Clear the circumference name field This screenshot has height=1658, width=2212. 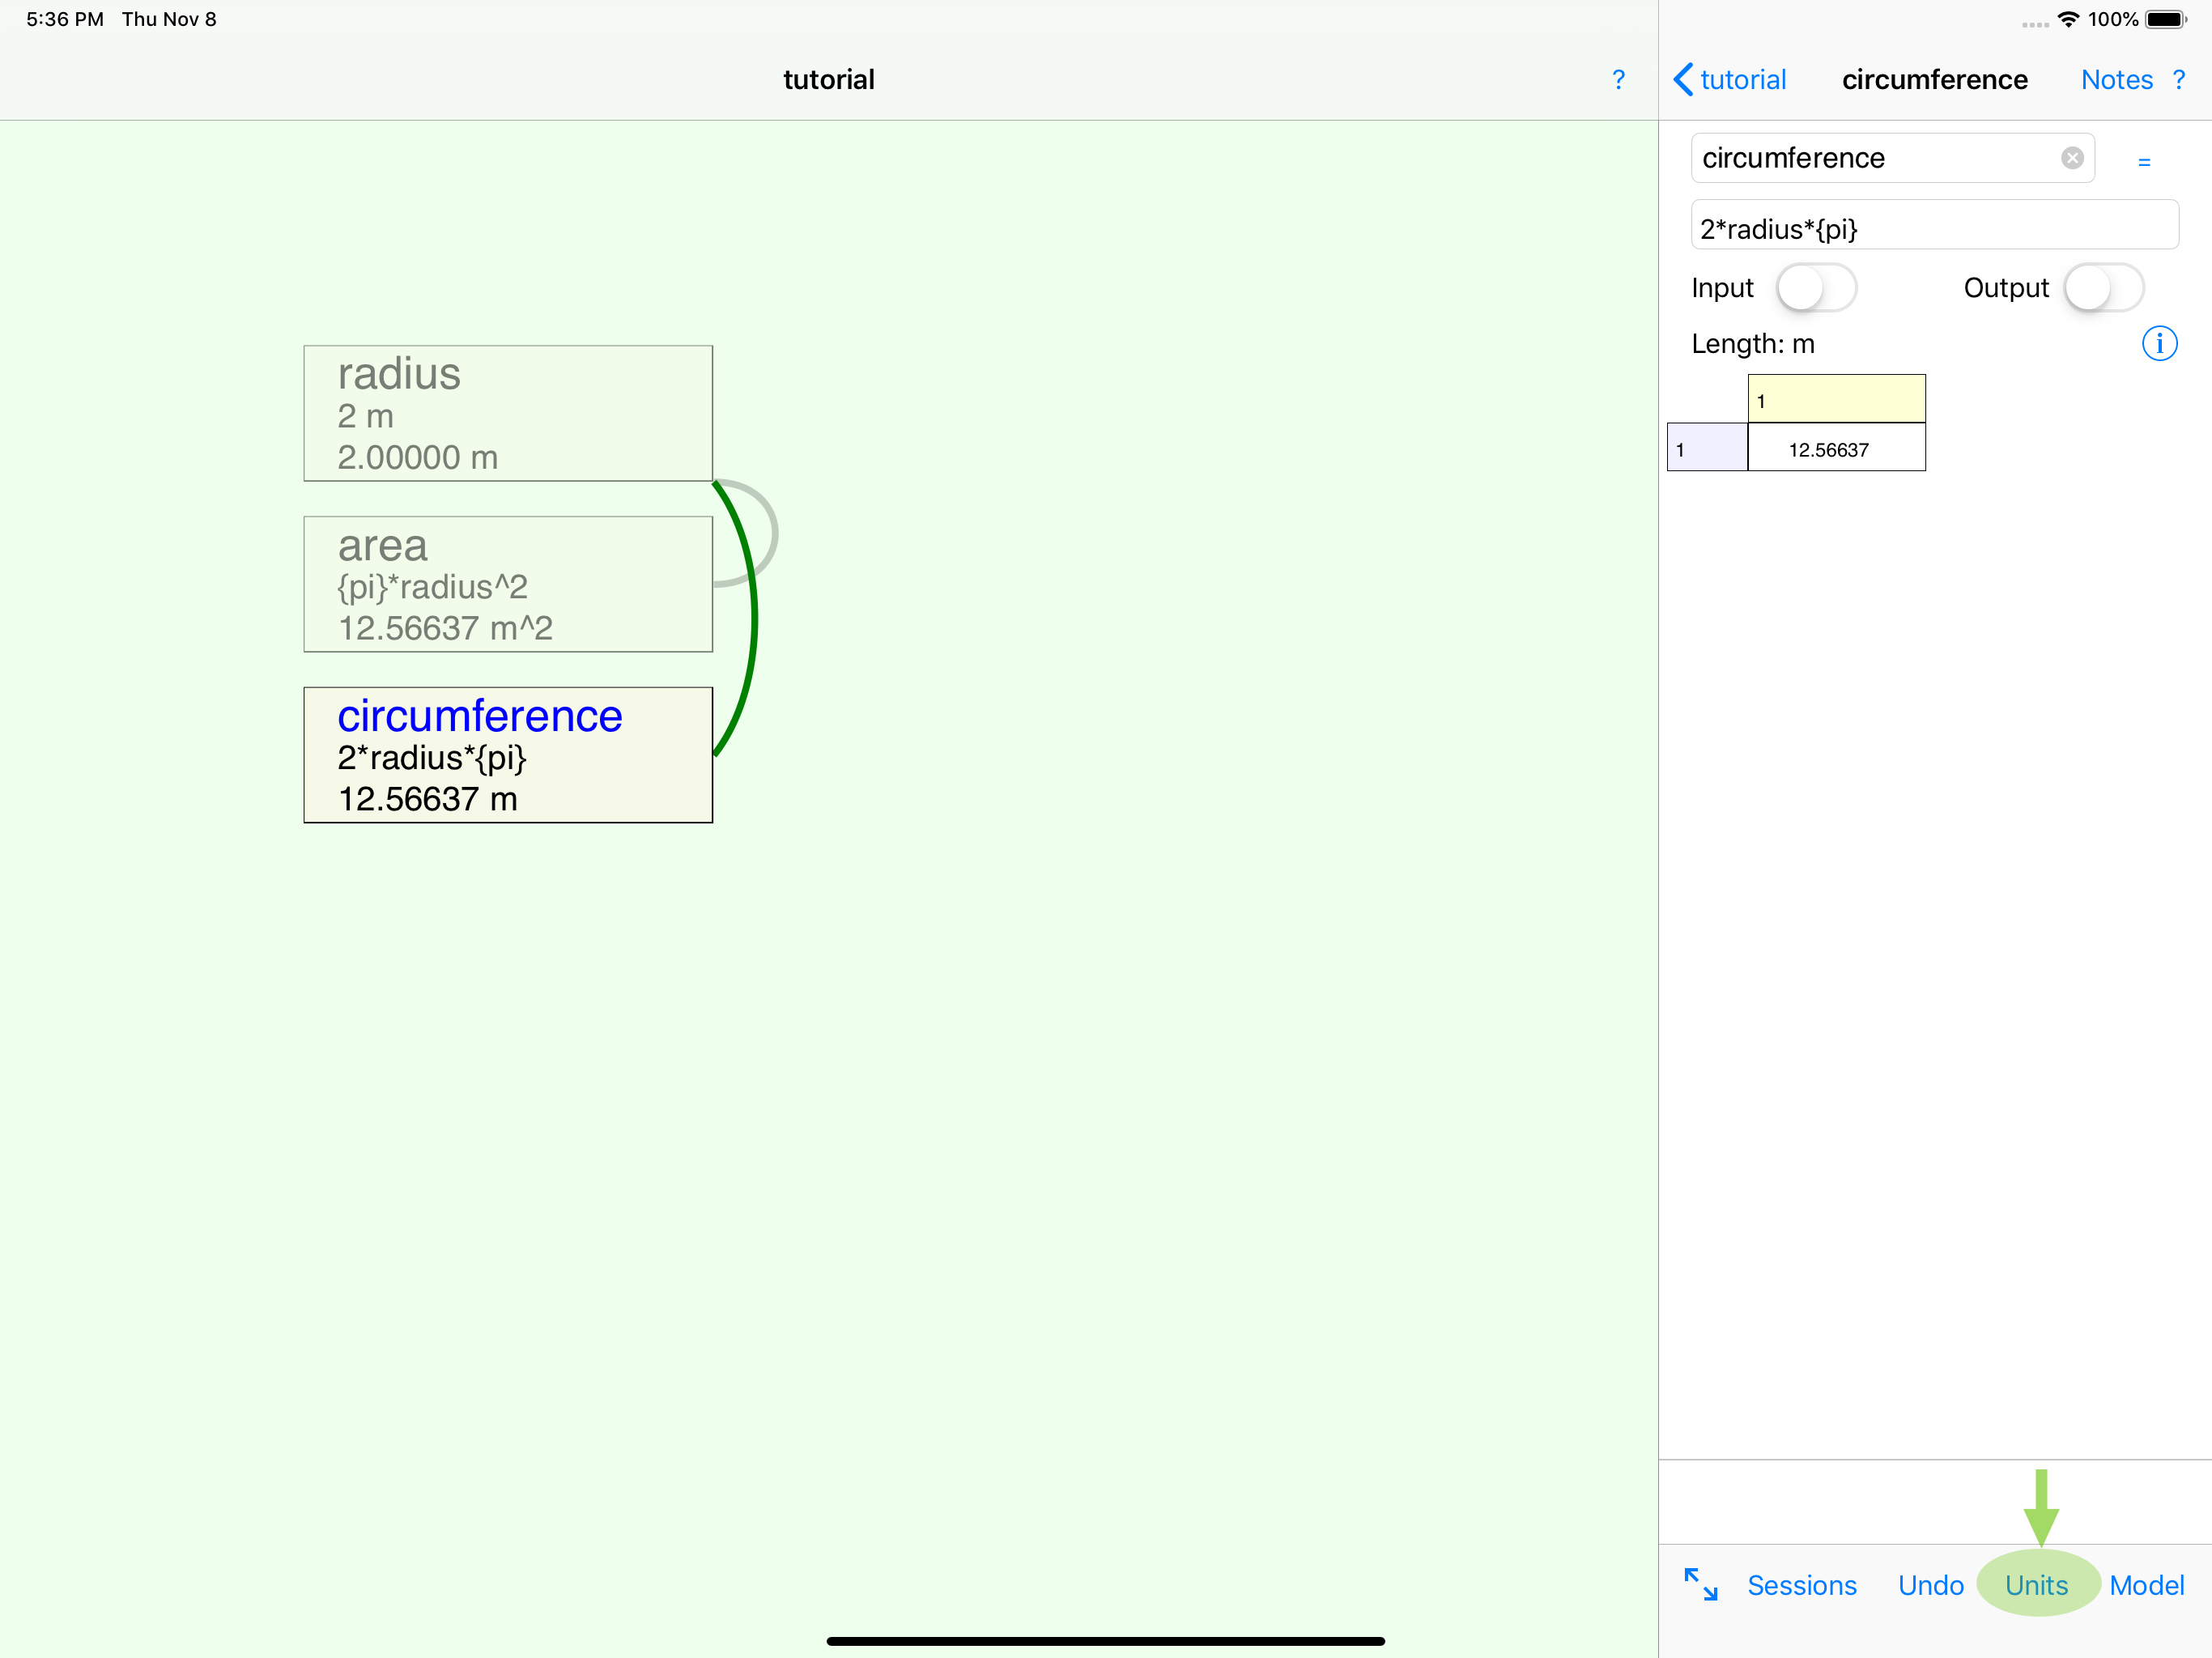click(2072, 158)
